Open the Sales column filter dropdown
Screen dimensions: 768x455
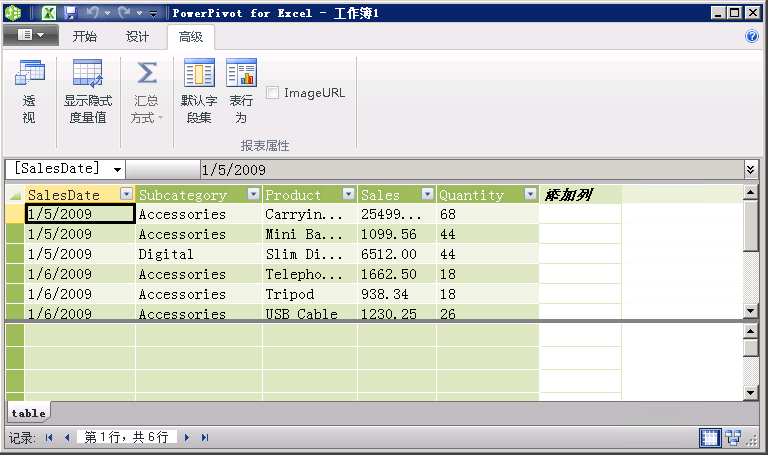(428, 194)
